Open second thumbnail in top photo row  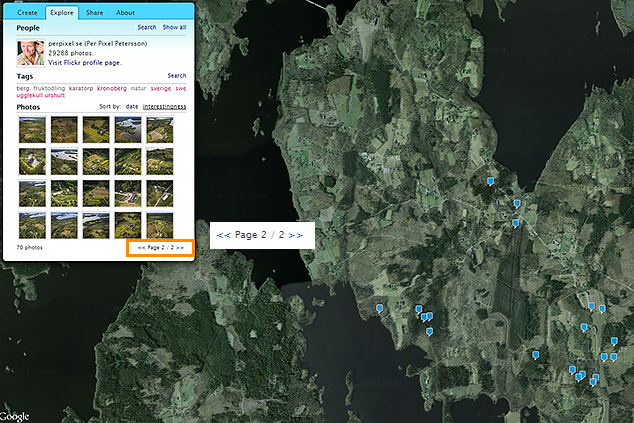[x=64, y=130]
